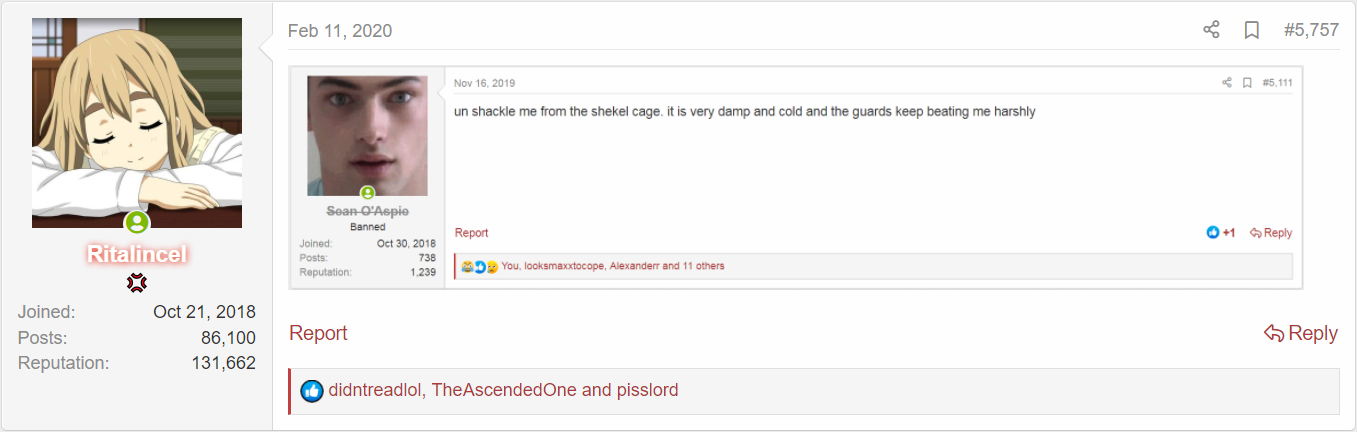Open the Ritalincel username profile
1357x432 pixels.
[137, 255]
